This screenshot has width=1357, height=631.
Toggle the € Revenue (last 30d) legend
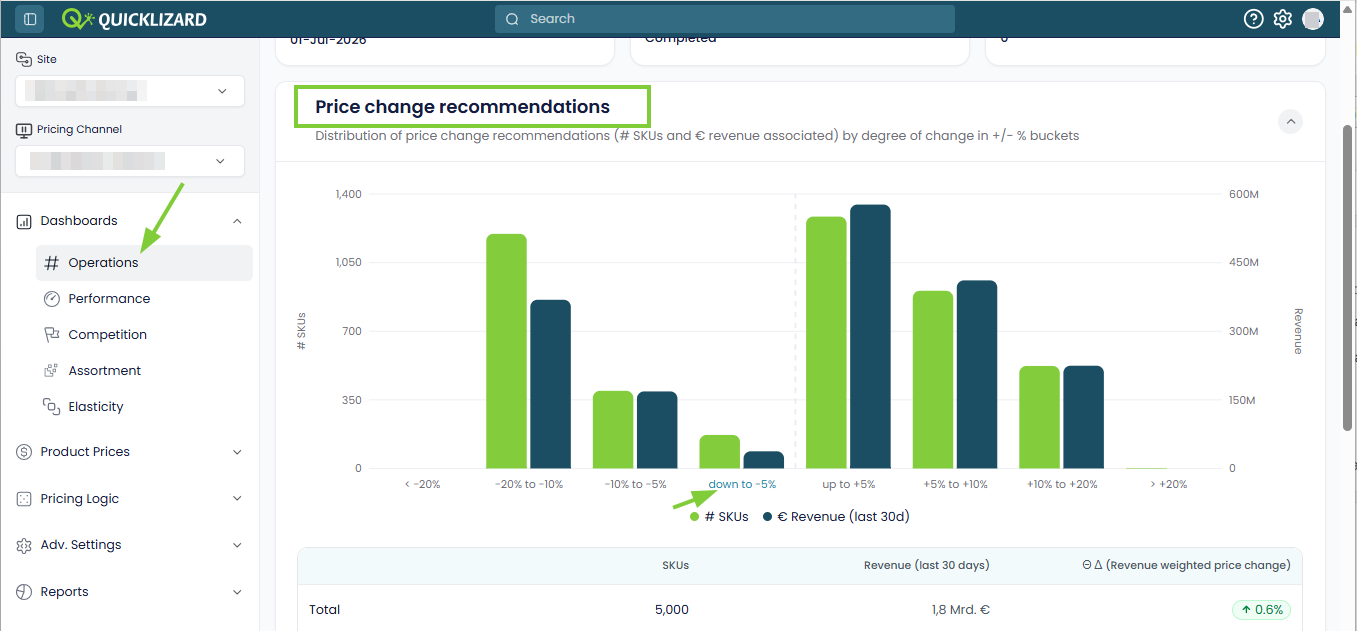pos(836,517)
